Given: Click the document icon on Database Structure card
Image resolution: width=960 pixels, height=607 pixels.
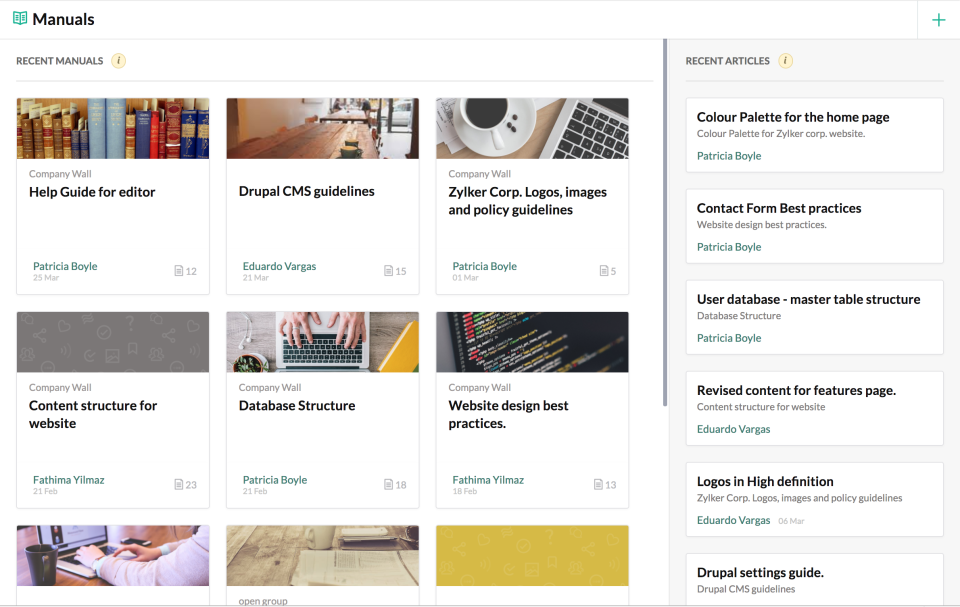Looking at the screenshot, I should (x=390, y=483).
